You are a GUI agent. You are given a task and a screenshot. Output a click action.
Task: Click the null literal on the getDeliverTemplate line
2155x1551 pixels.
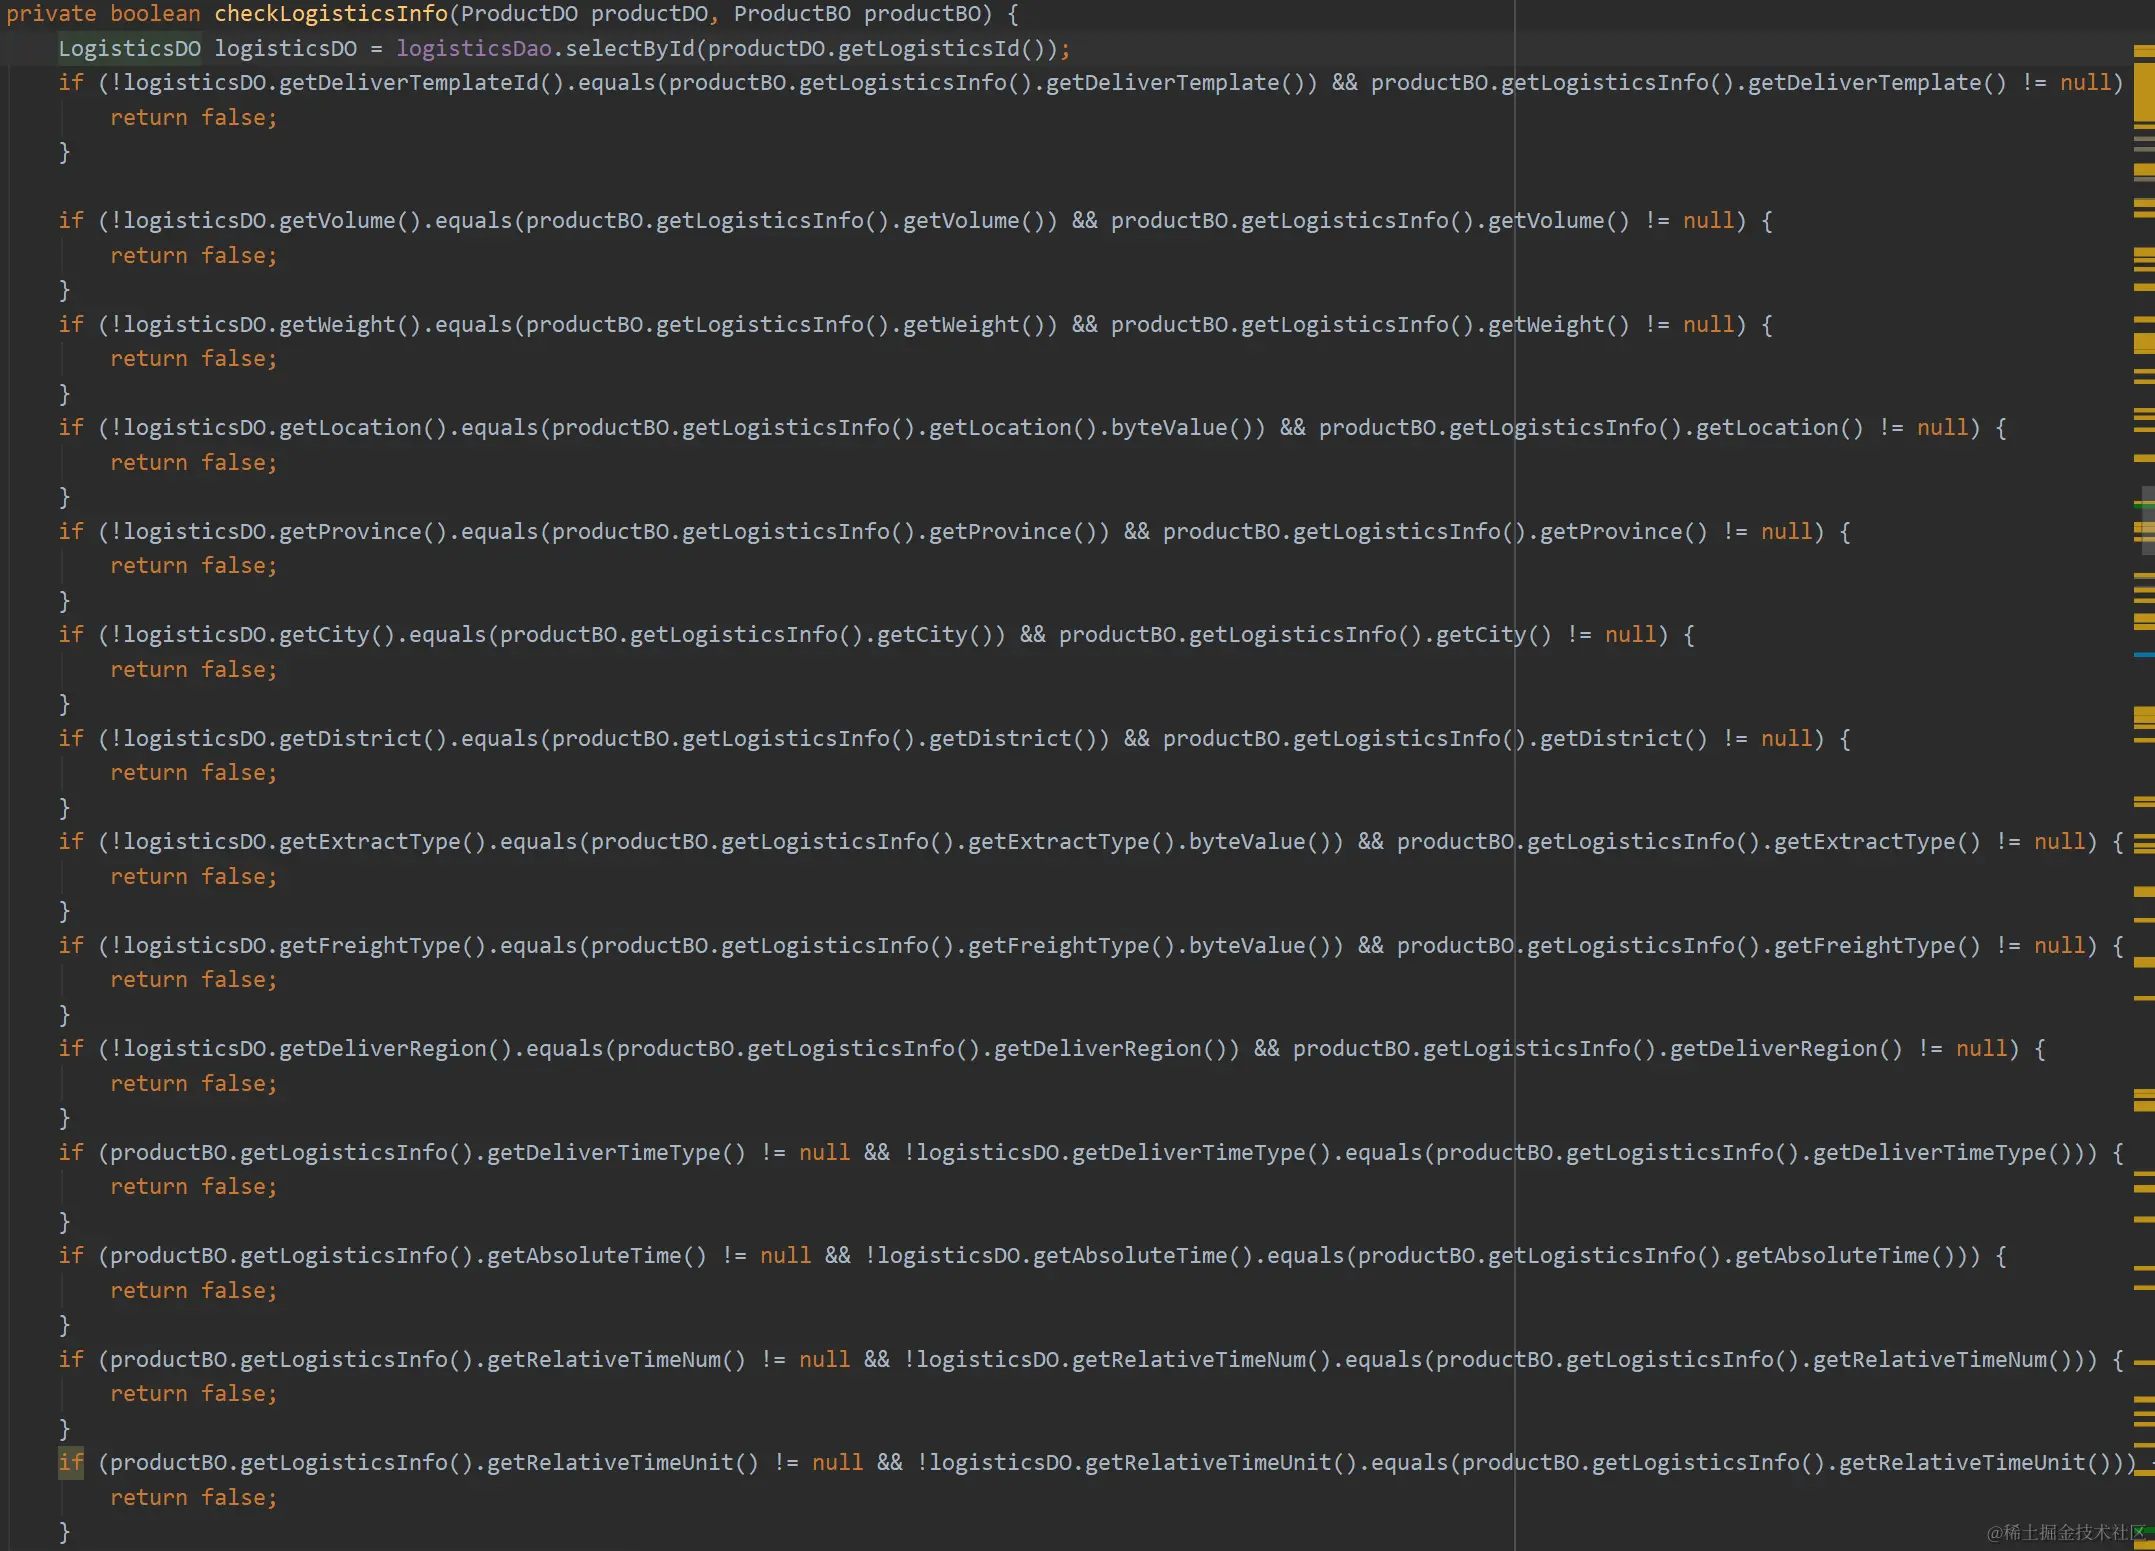2086,82
